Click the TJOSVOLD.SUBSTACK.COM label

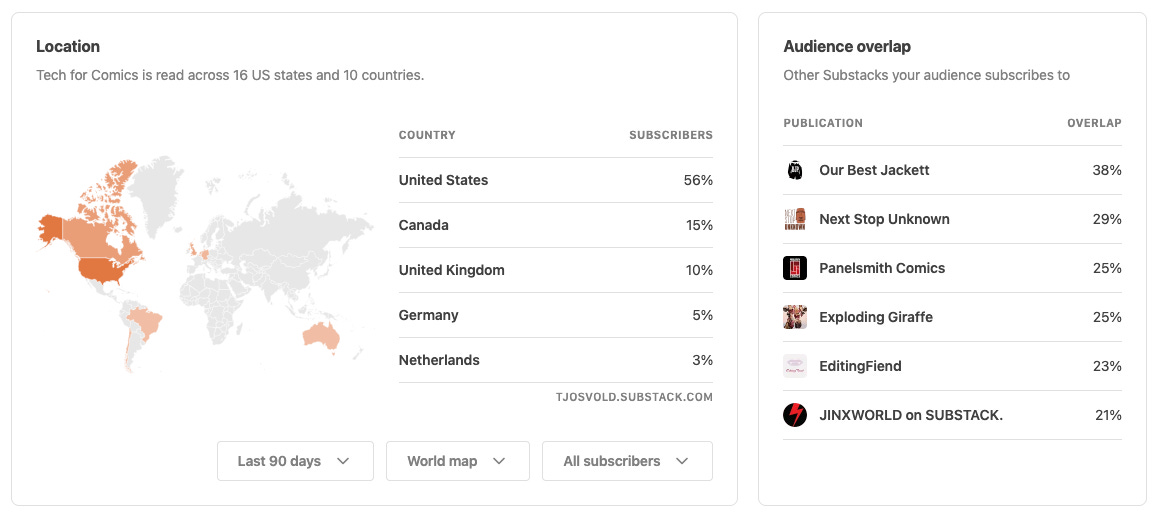[634, 397]
